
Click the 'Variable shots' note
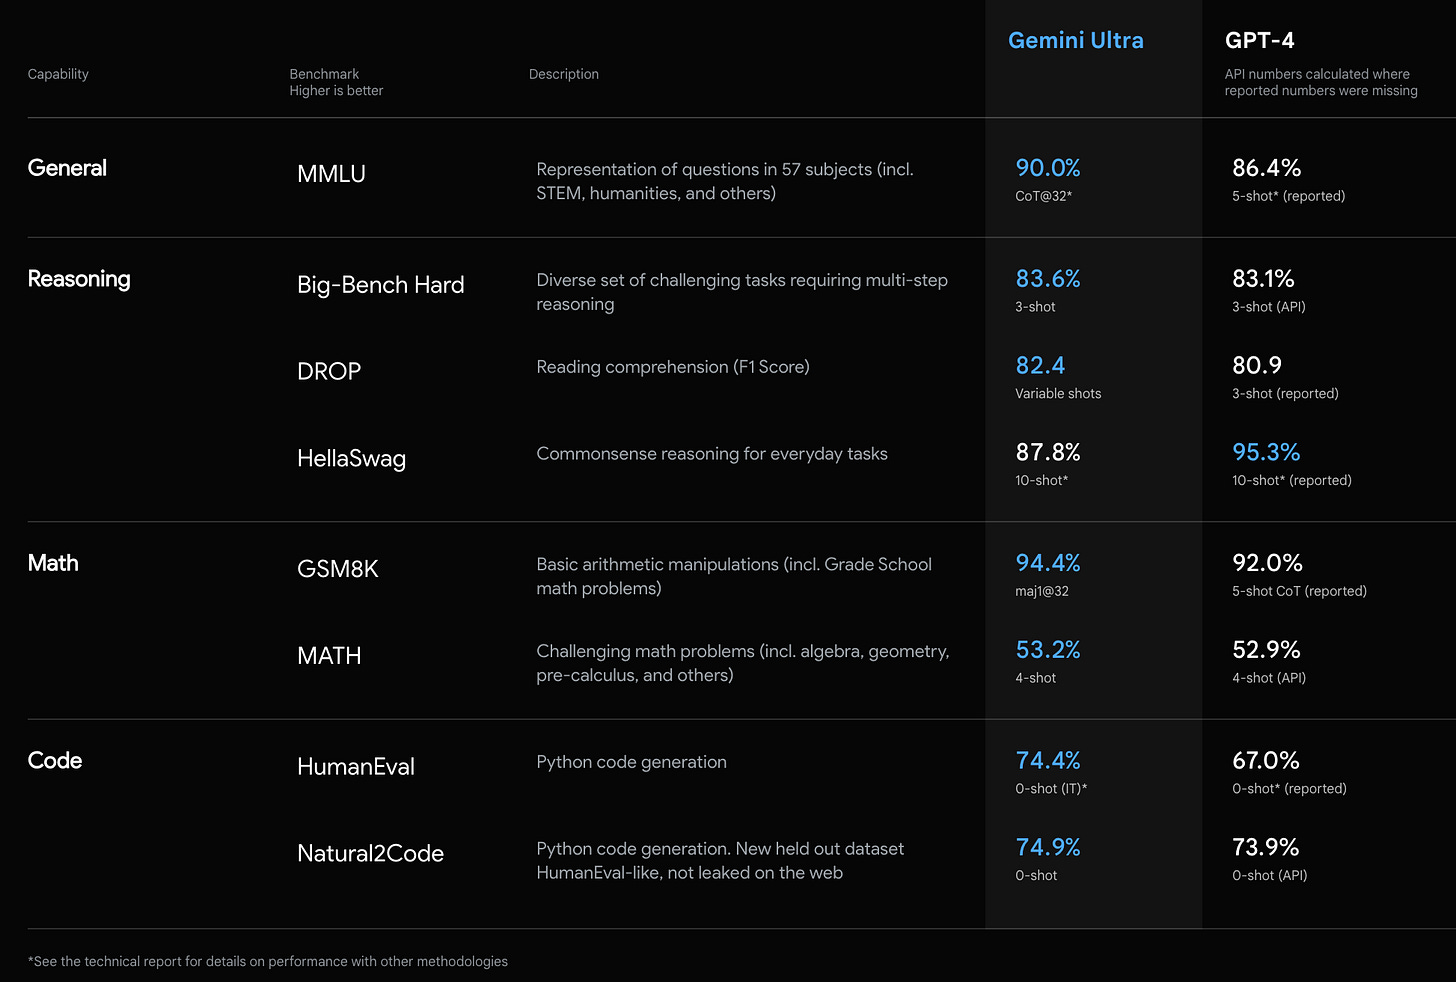1058,394
